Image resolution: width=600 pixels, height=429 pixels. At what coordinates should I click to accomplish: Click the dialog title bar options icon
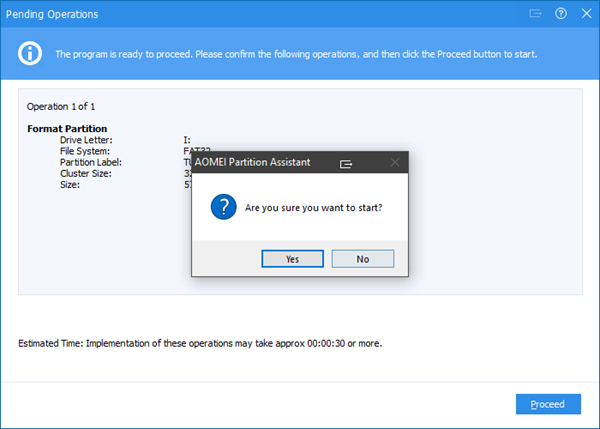[346, 161]
